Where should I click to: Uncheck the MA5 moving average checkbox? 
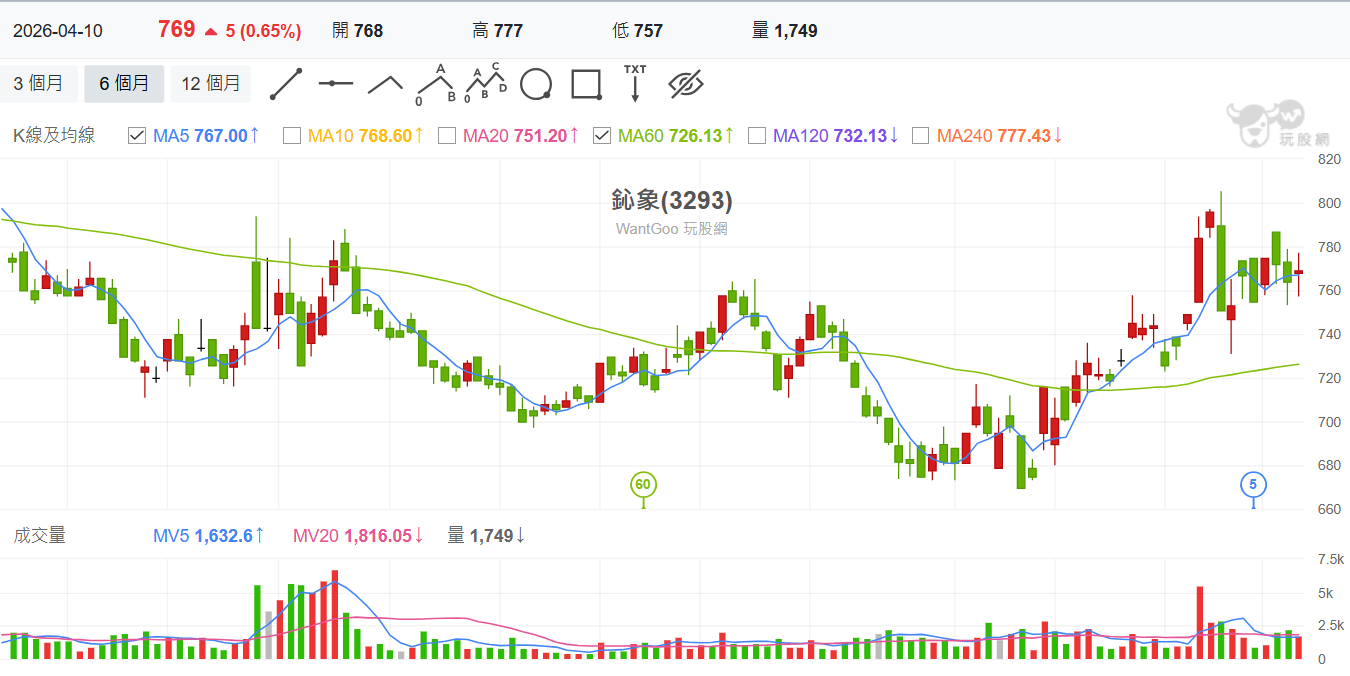(138, 136)
